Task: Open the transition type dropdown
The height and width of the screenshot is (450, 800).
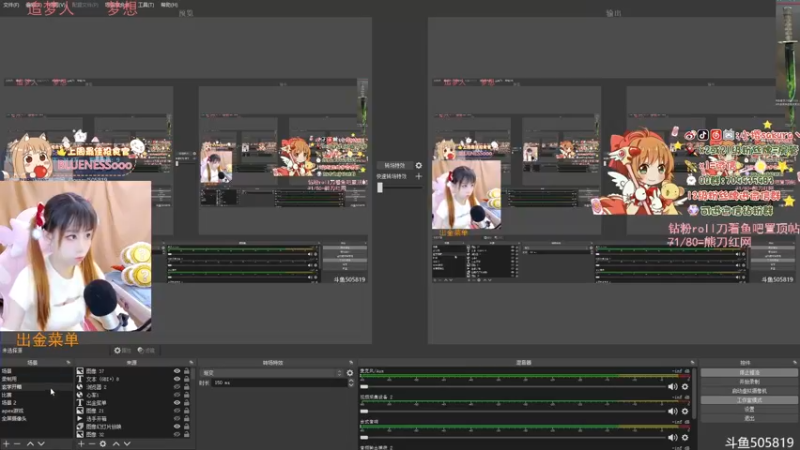Action: (272, 373)
